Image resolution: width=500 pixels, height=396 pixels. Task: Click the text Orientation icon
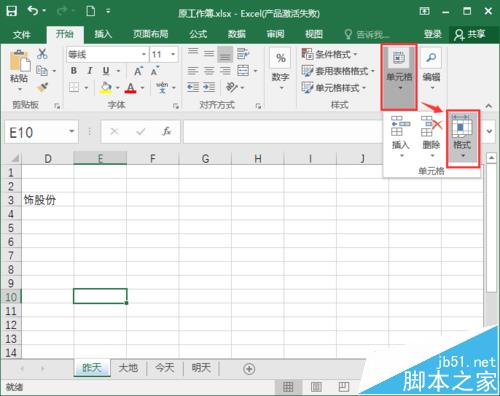tap(232, 87)
